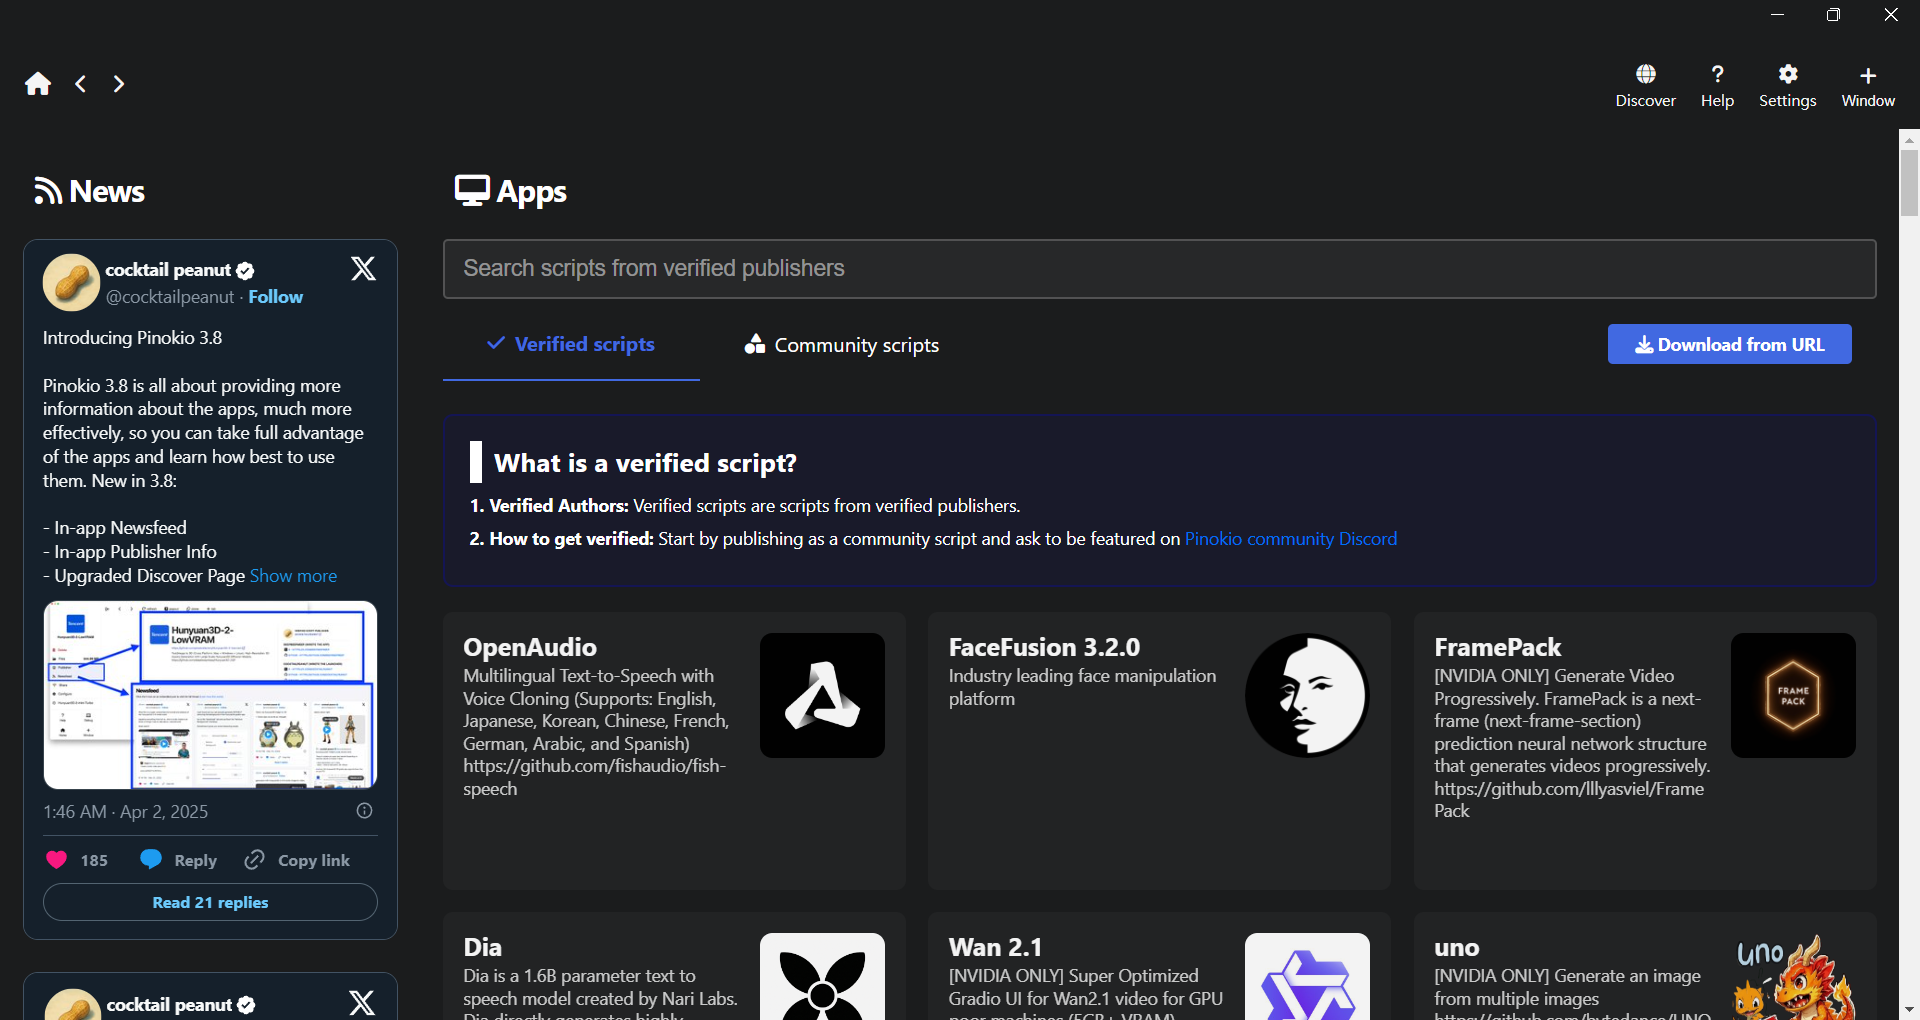
Task: Go to the Home icon
Action: coord(38,84)
